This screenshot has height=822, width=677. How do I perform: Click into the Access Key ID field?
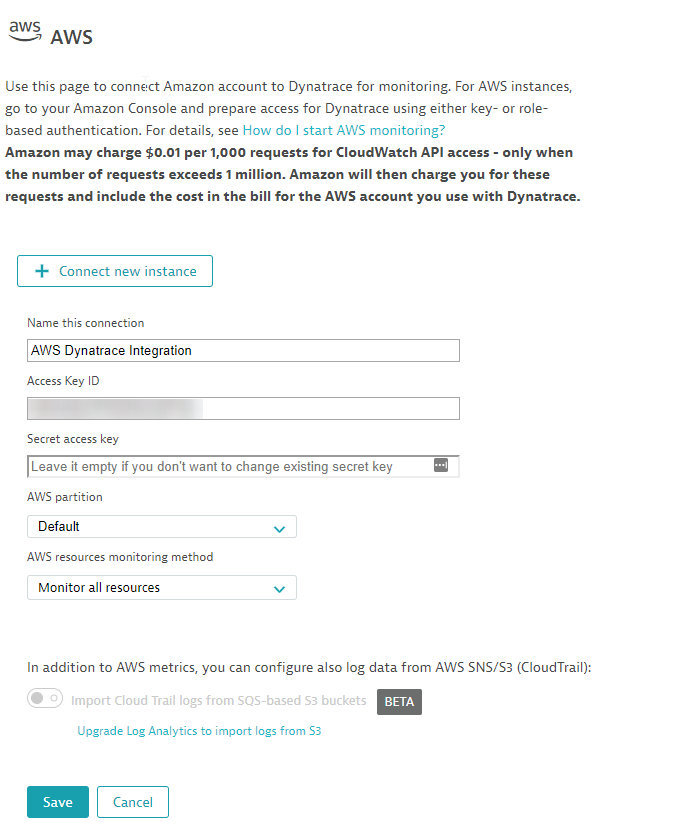pos(243,408)
